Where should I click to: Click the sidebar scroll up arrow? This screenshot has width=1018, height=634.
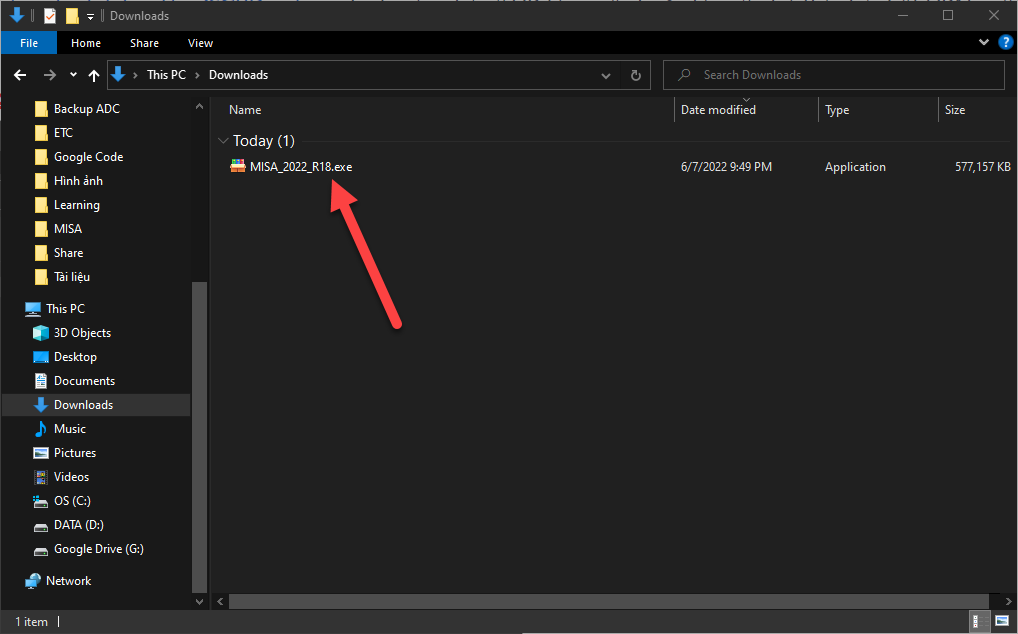coord(199,106)
